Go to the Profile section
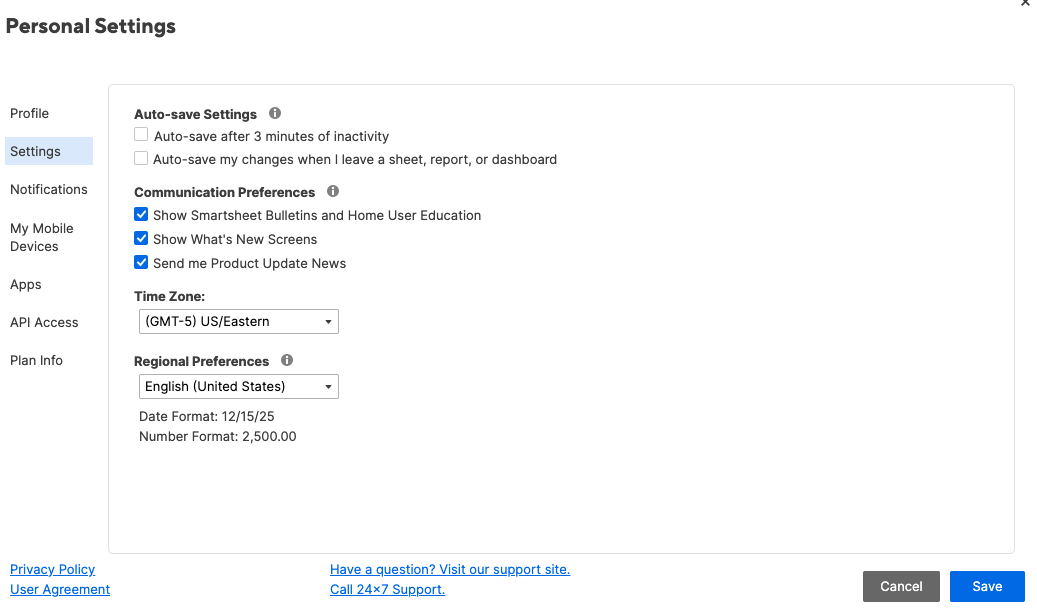This screenshot has width=1037, height=612. click(30, 113)
